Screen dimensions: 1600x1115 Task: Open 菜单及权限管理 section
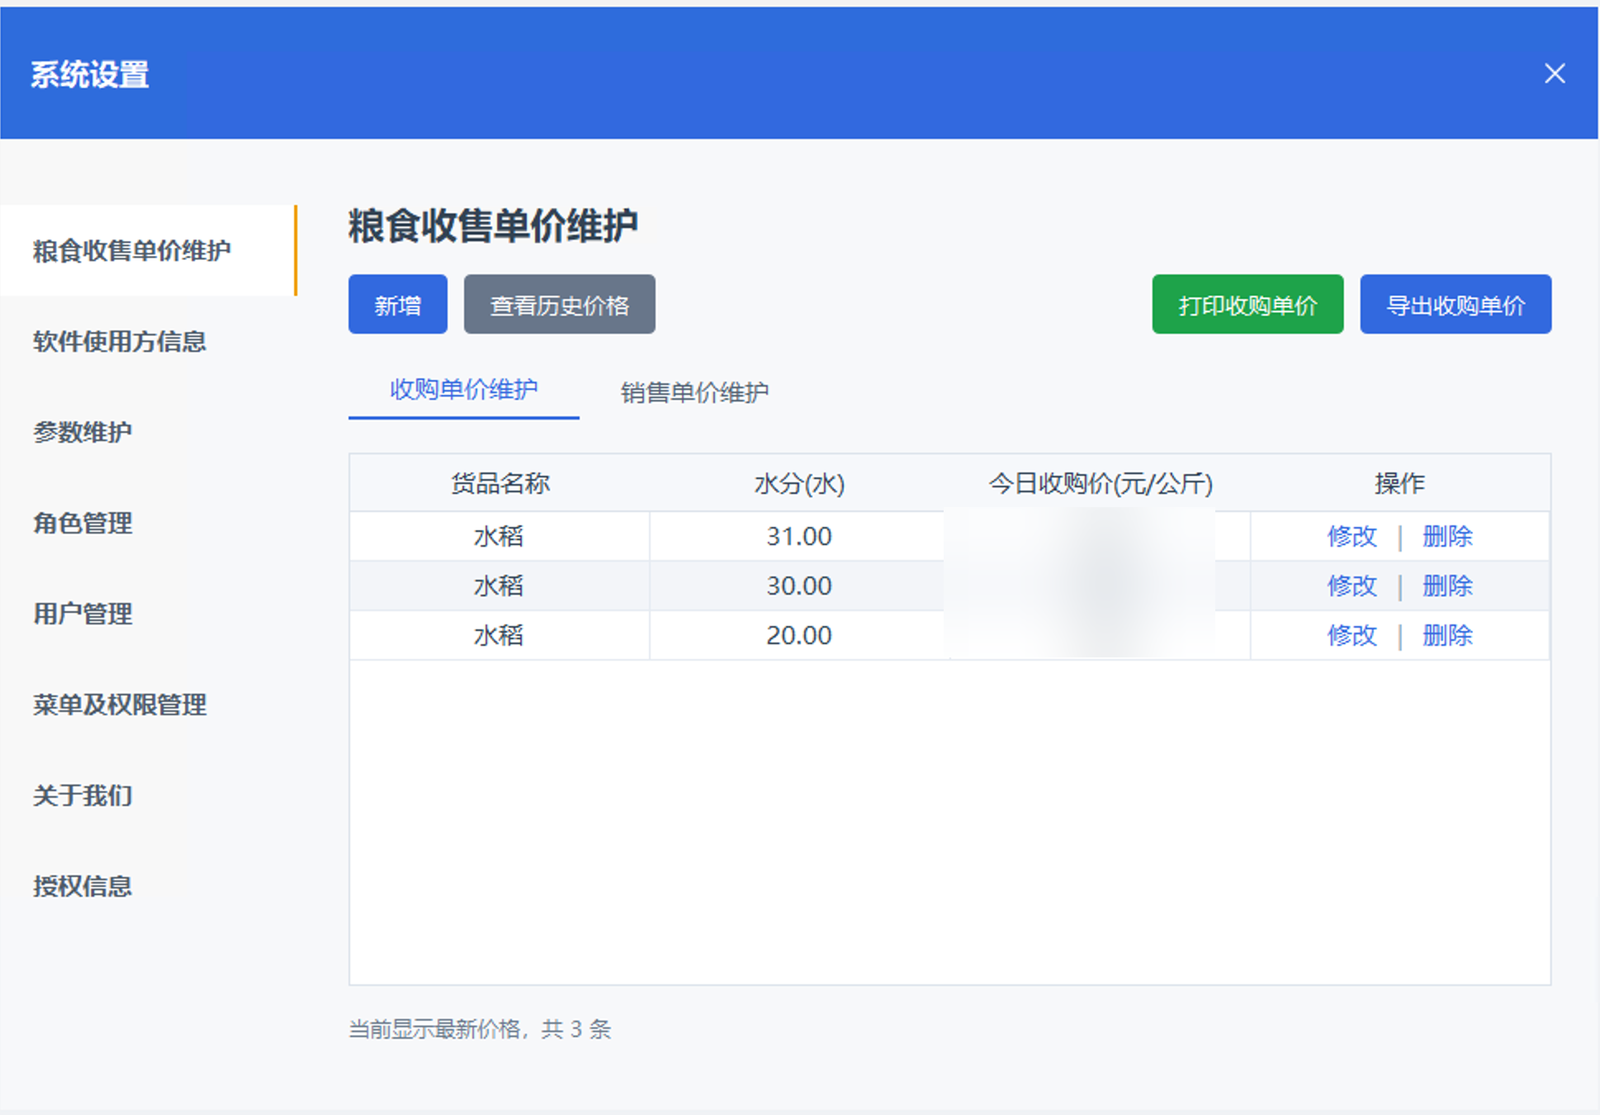coord(120,705)
